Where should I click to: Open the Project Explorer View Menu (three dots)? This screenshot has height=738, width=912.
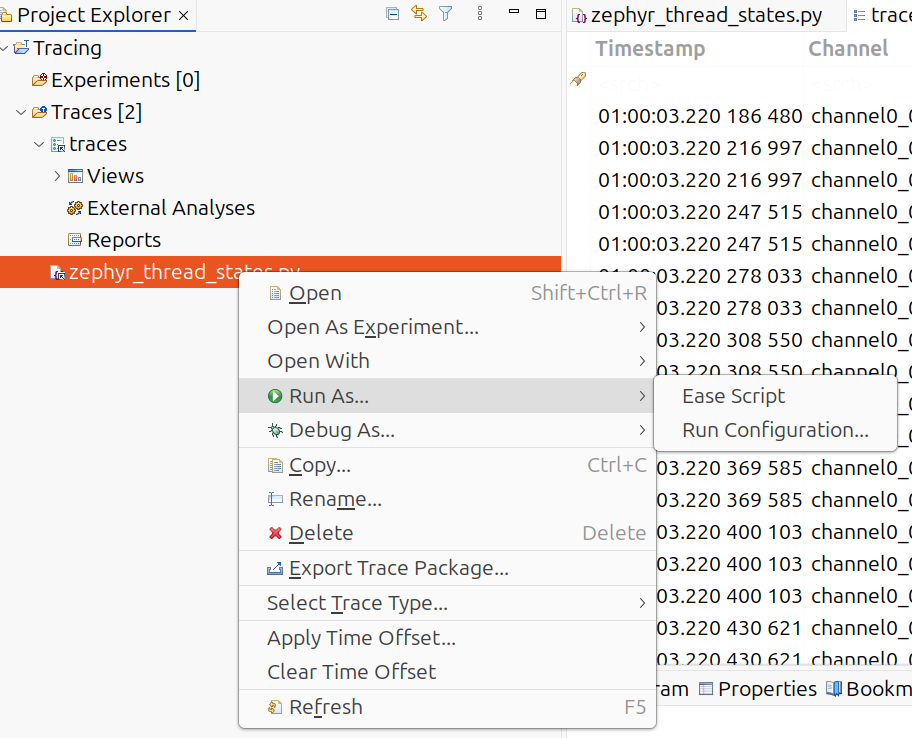point(480,14)
